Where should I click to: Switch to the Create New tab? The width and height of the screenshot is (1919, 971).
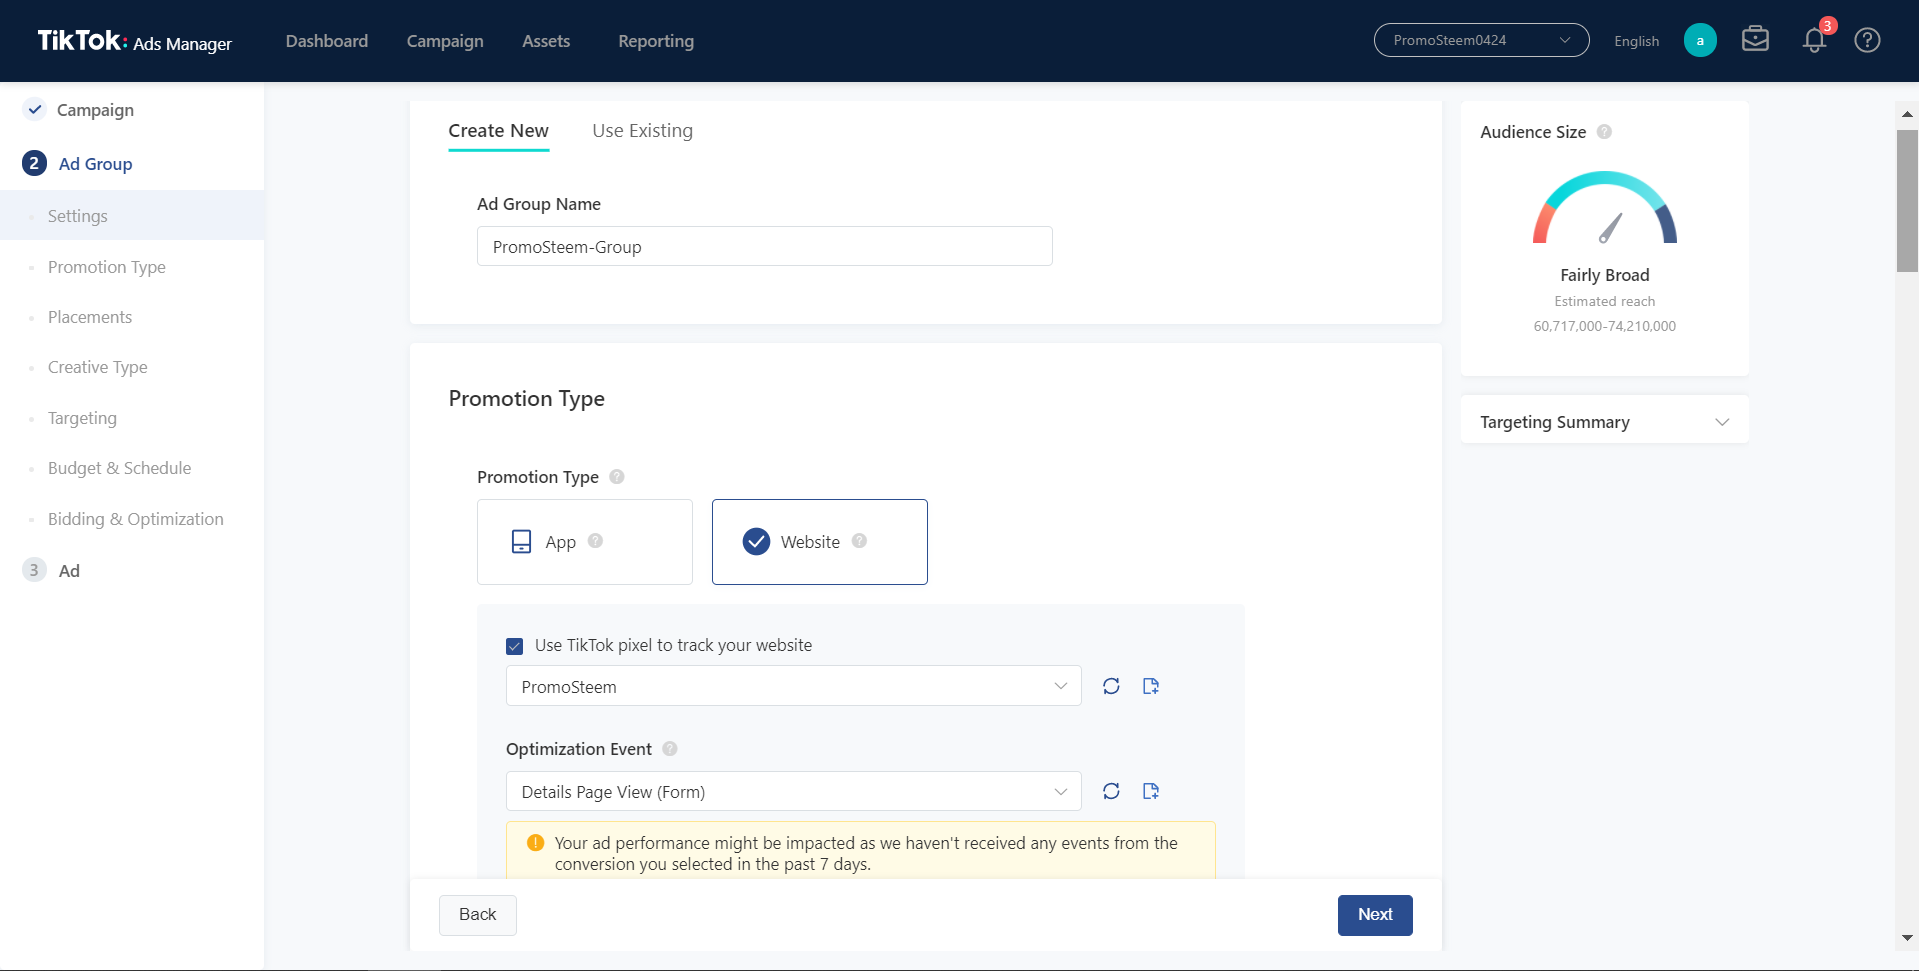coord(498,131)
